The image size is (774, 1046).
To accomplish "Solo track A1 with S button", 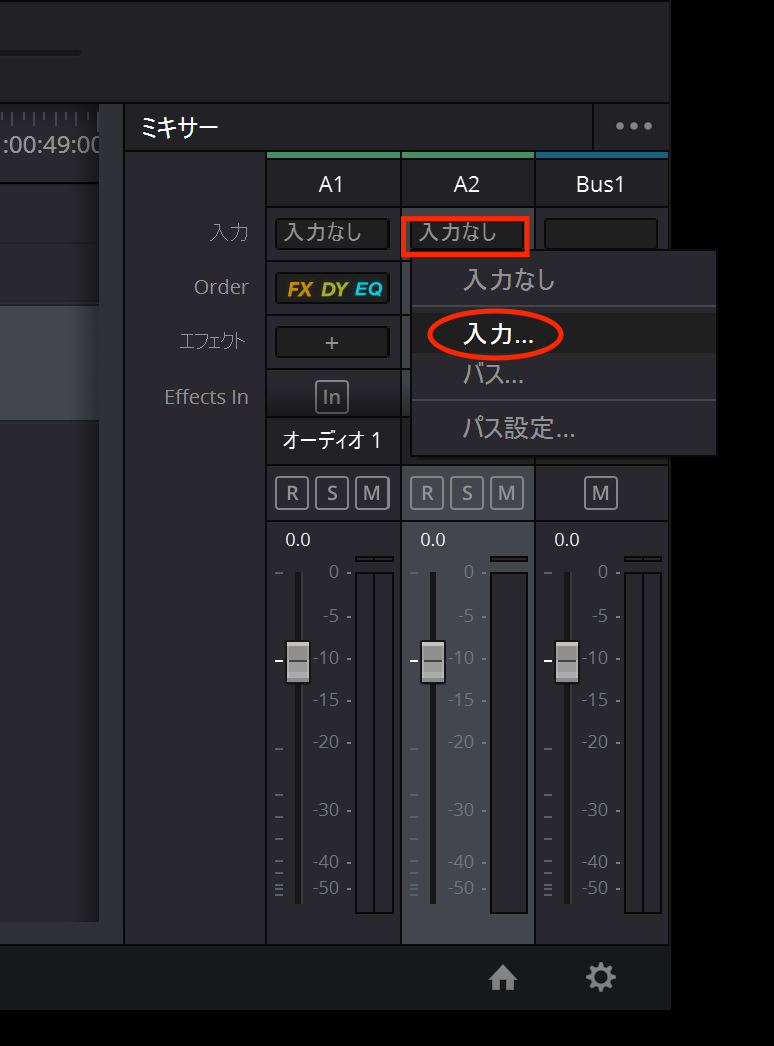I will pos(332,492).
